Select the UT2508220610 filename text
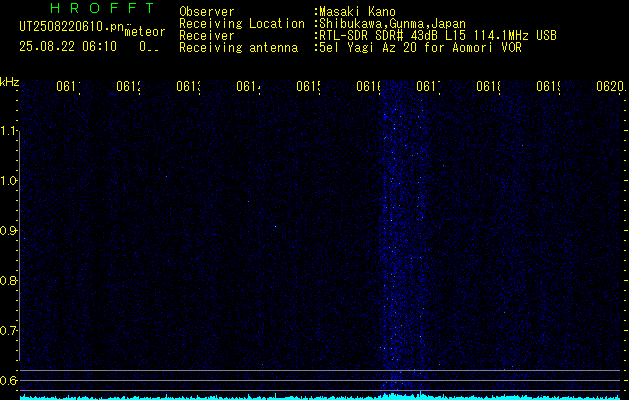This screenshot has height=400, width=629. [71, 26]
